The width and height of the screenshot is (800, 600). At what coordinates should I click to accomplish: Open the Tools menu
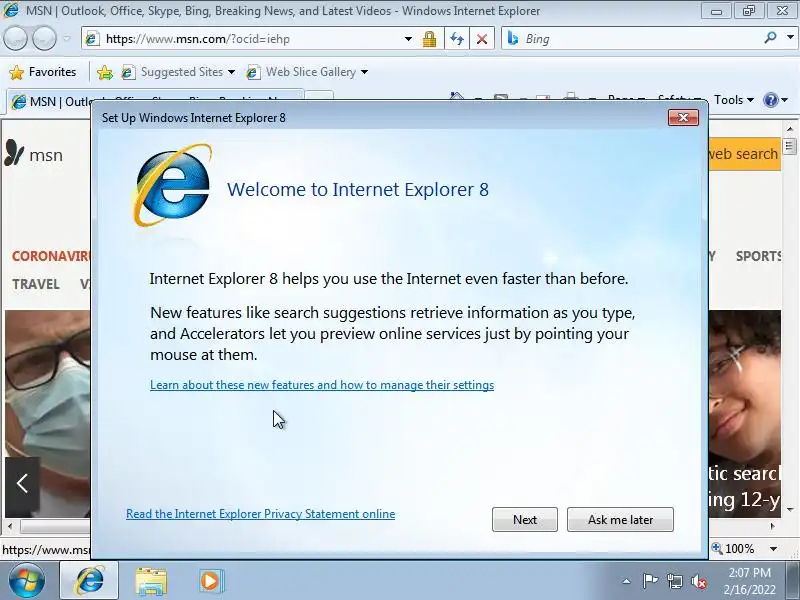734,100
